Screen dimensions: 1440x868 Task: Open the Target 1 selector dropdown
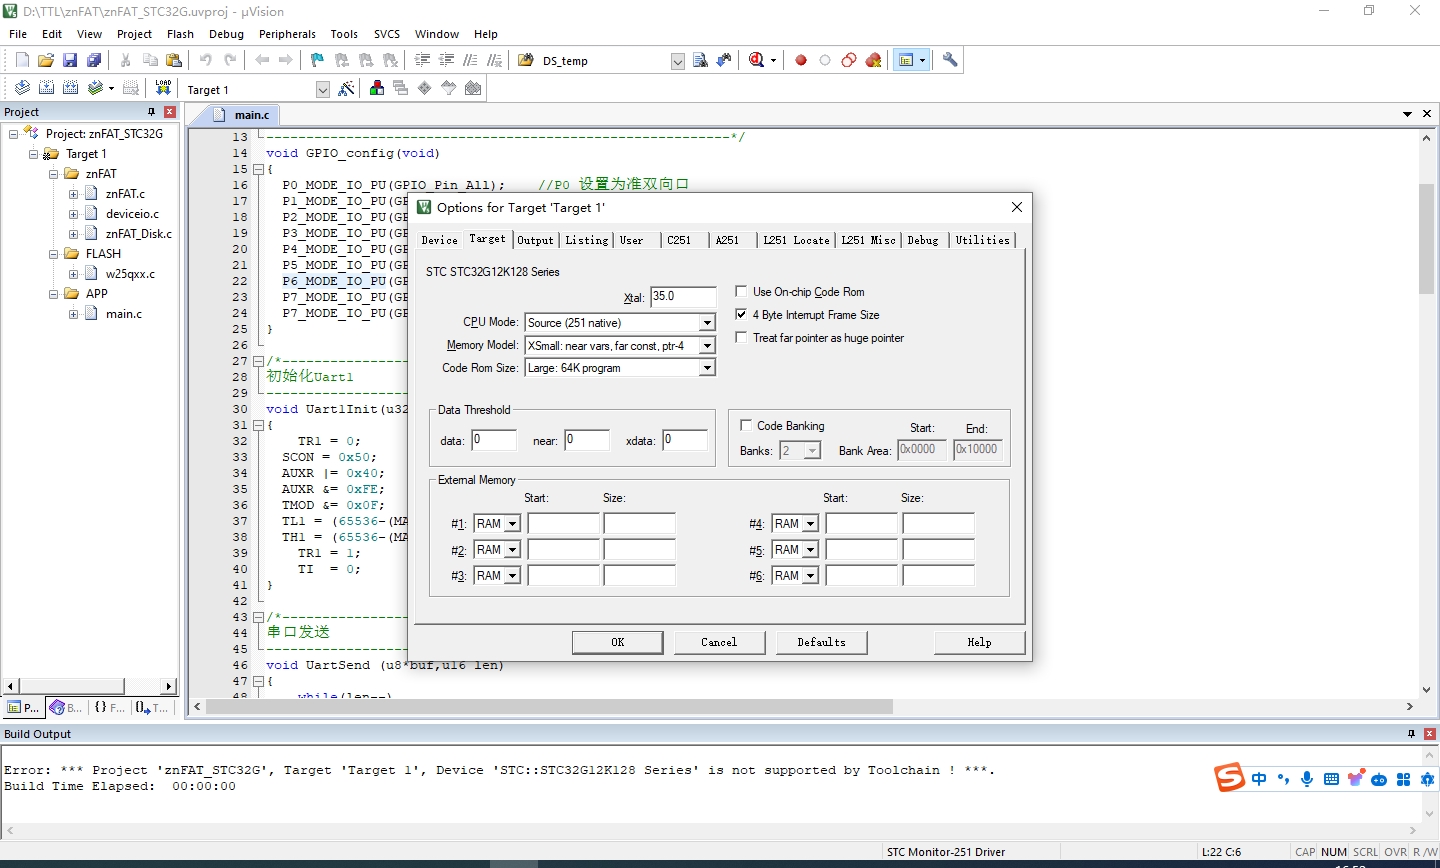pos(323,90)
